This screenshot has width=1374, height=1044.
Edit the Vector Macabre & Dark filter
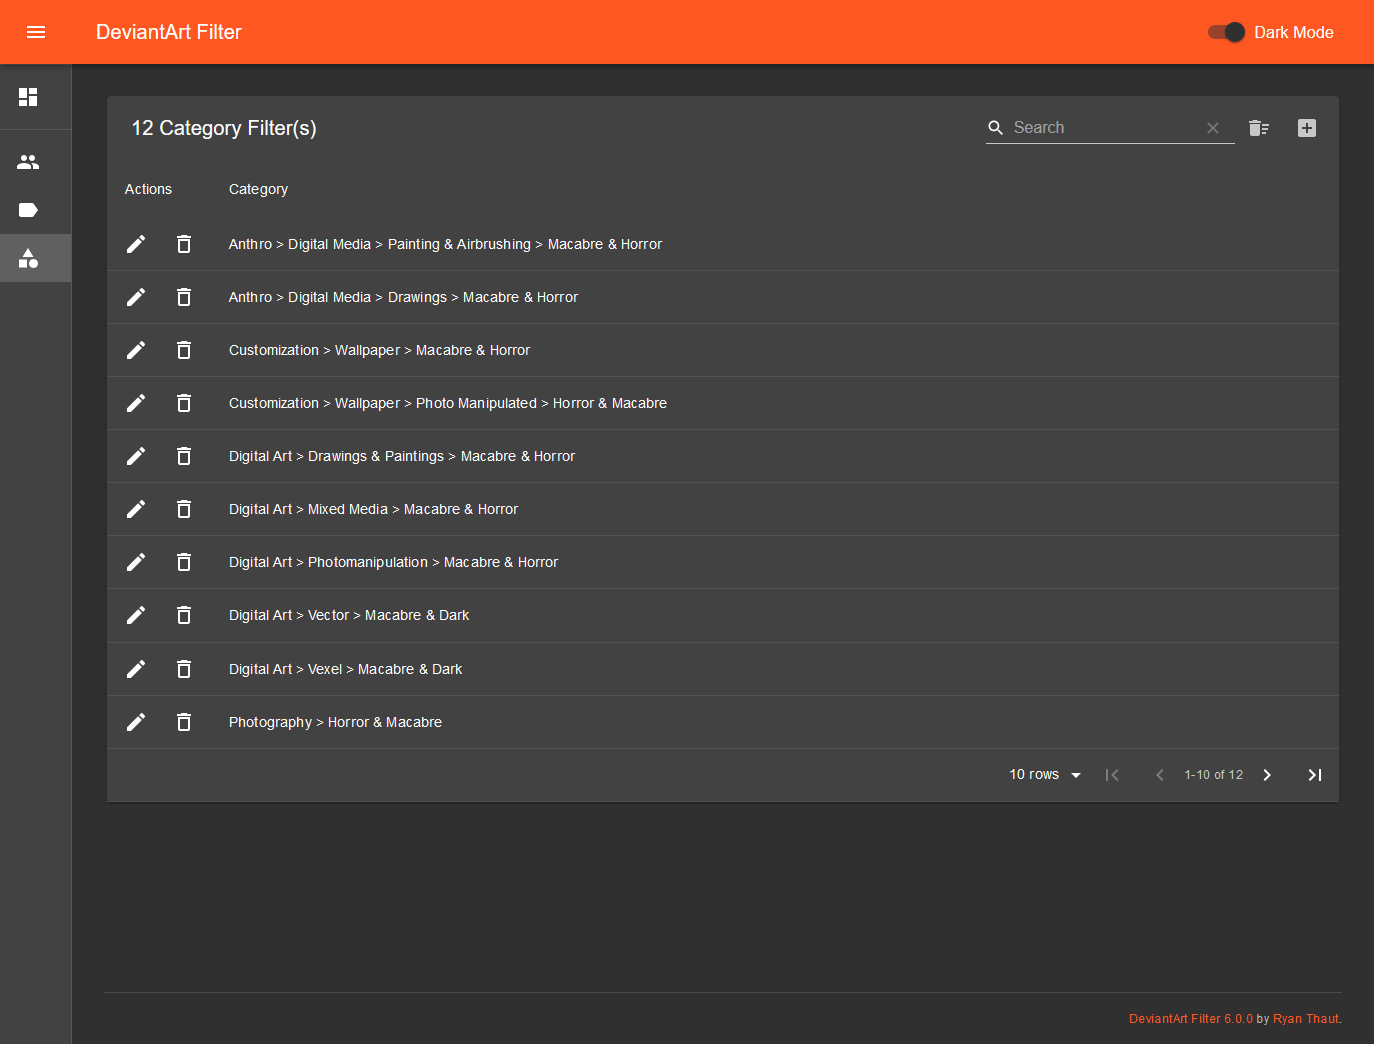coord(136,615)
